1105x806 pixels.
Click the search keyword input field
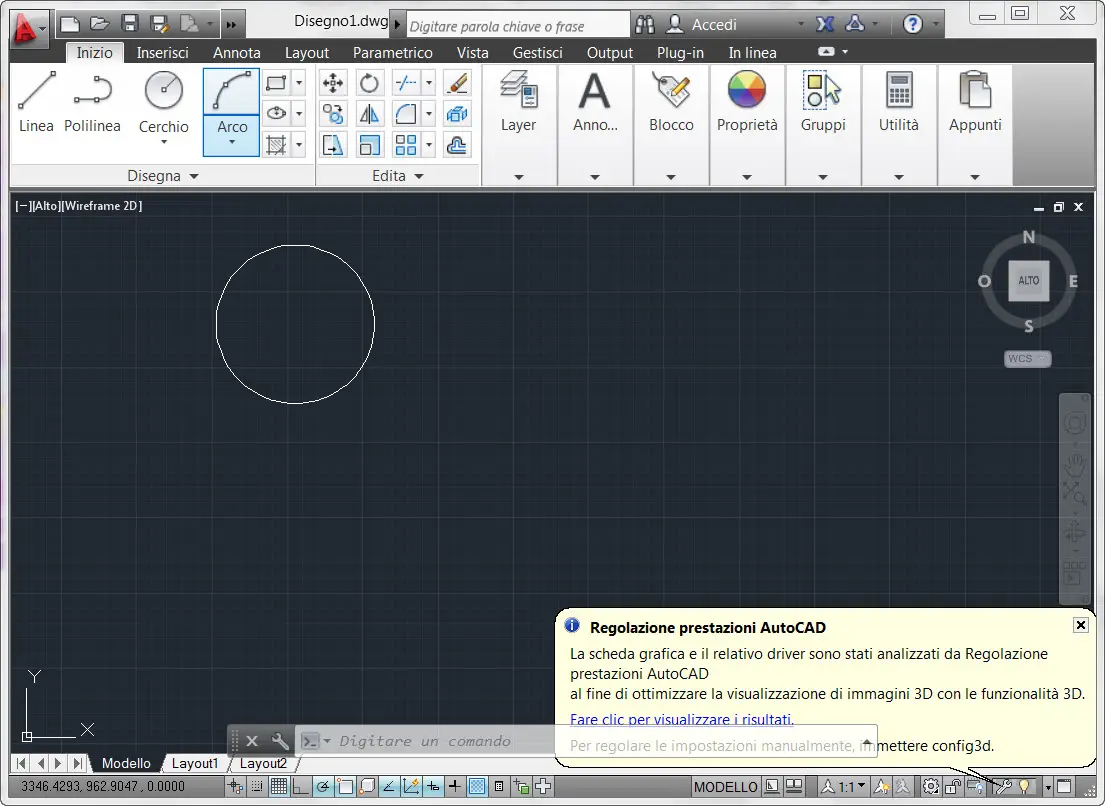coord(518,26)
